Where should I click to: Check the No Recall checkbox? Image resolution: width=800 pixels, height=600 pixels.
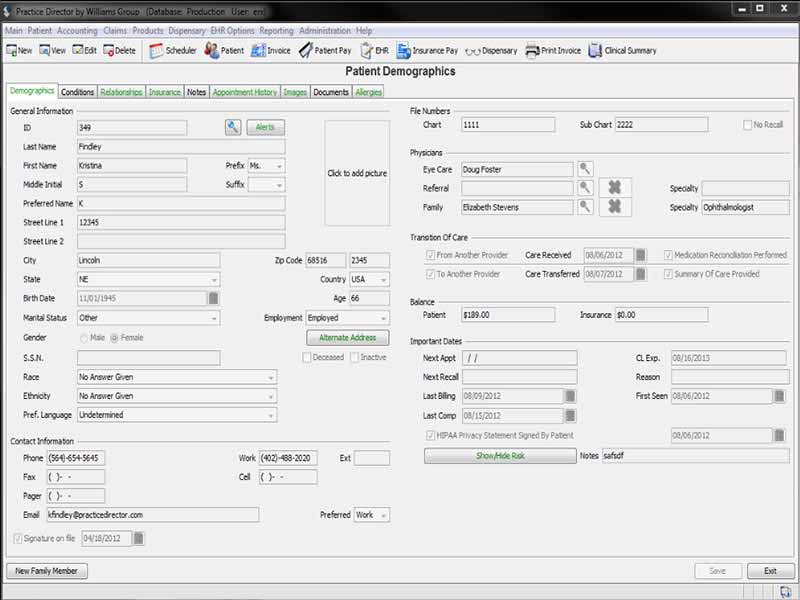coord(747,125)
